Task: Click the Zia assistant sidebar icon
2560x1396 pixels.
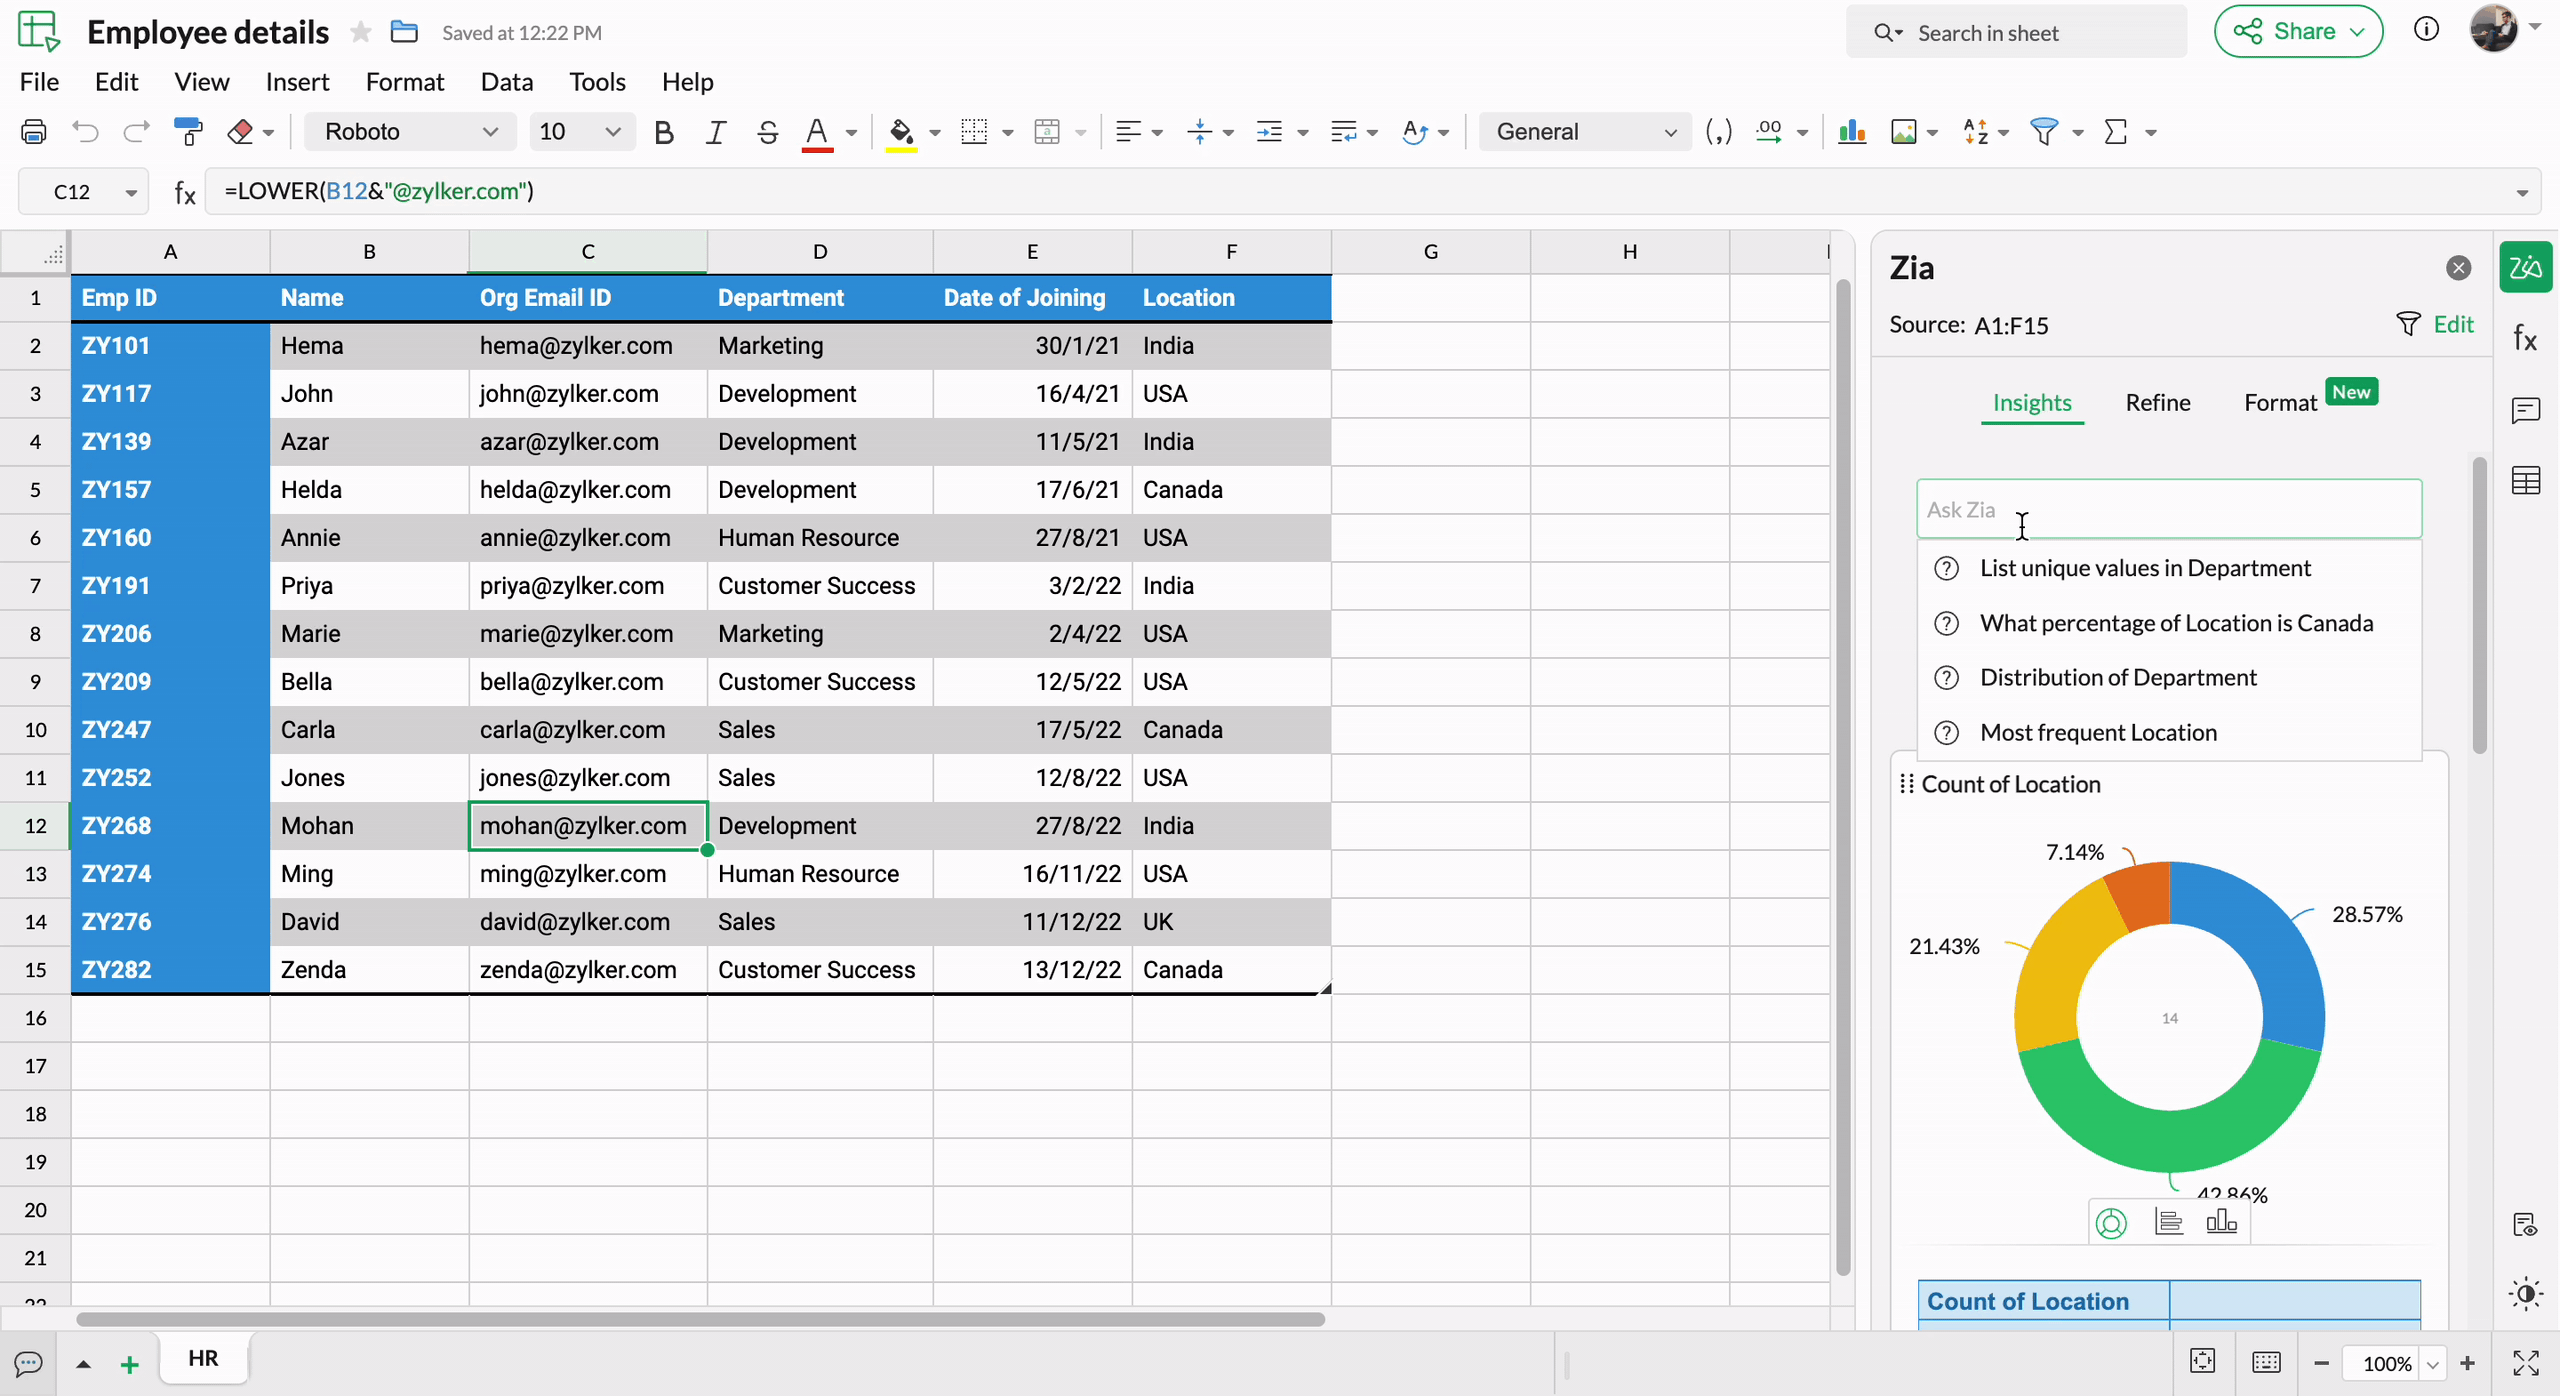Action: click(x=2525, y=268)
